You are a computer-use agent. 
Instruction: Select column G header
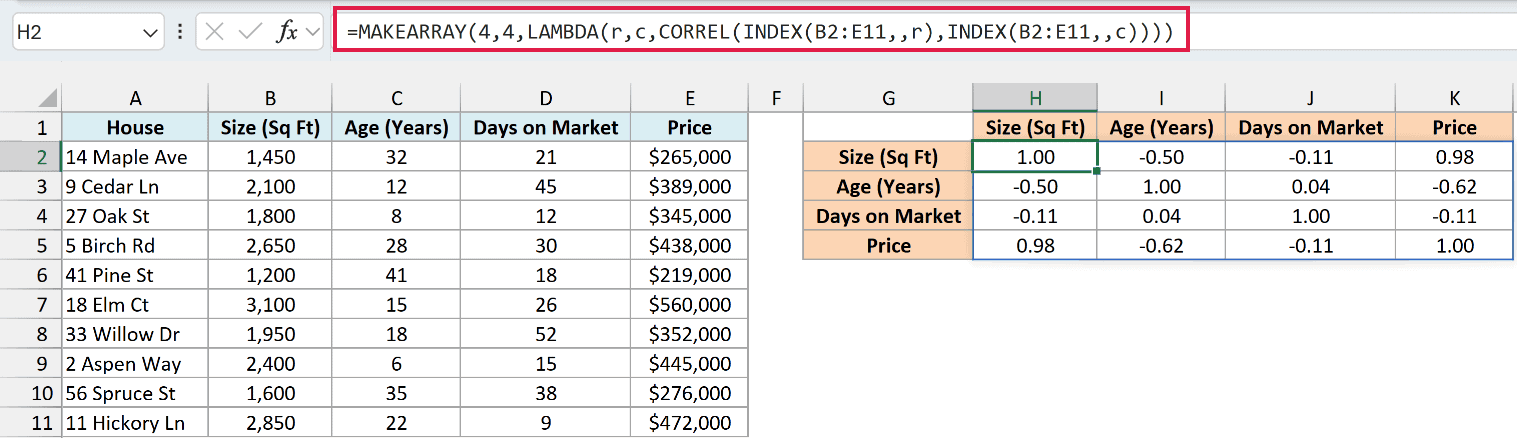[x=888, y=97]
